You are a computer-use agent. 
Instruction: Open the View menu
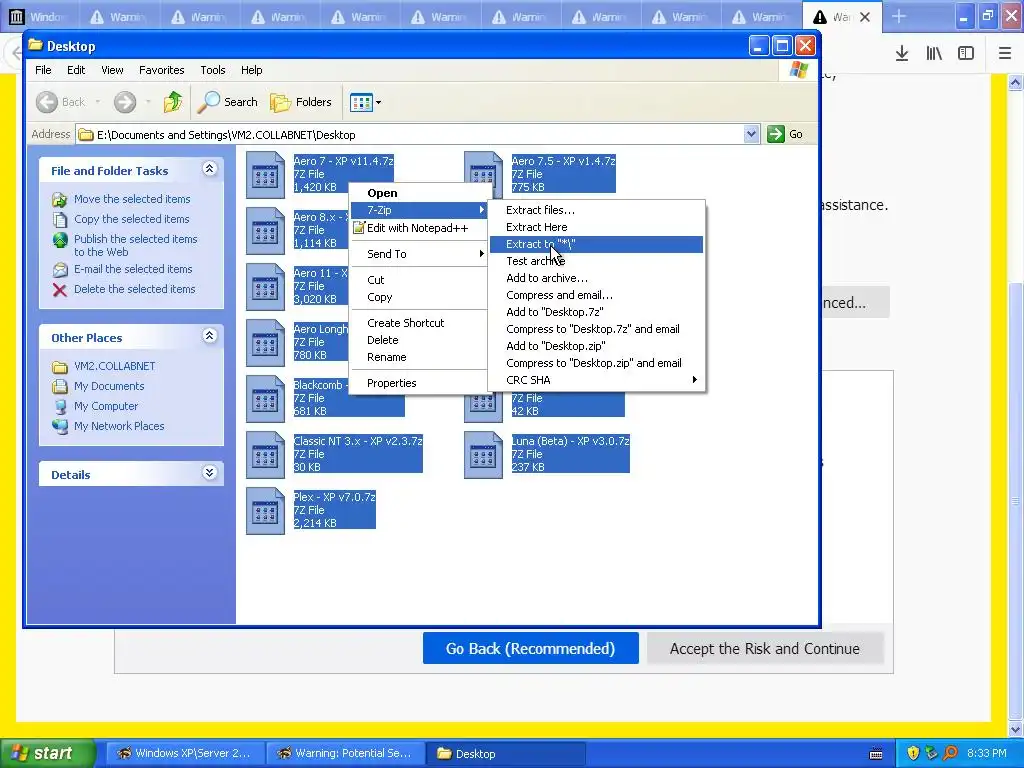pos(112,70)
